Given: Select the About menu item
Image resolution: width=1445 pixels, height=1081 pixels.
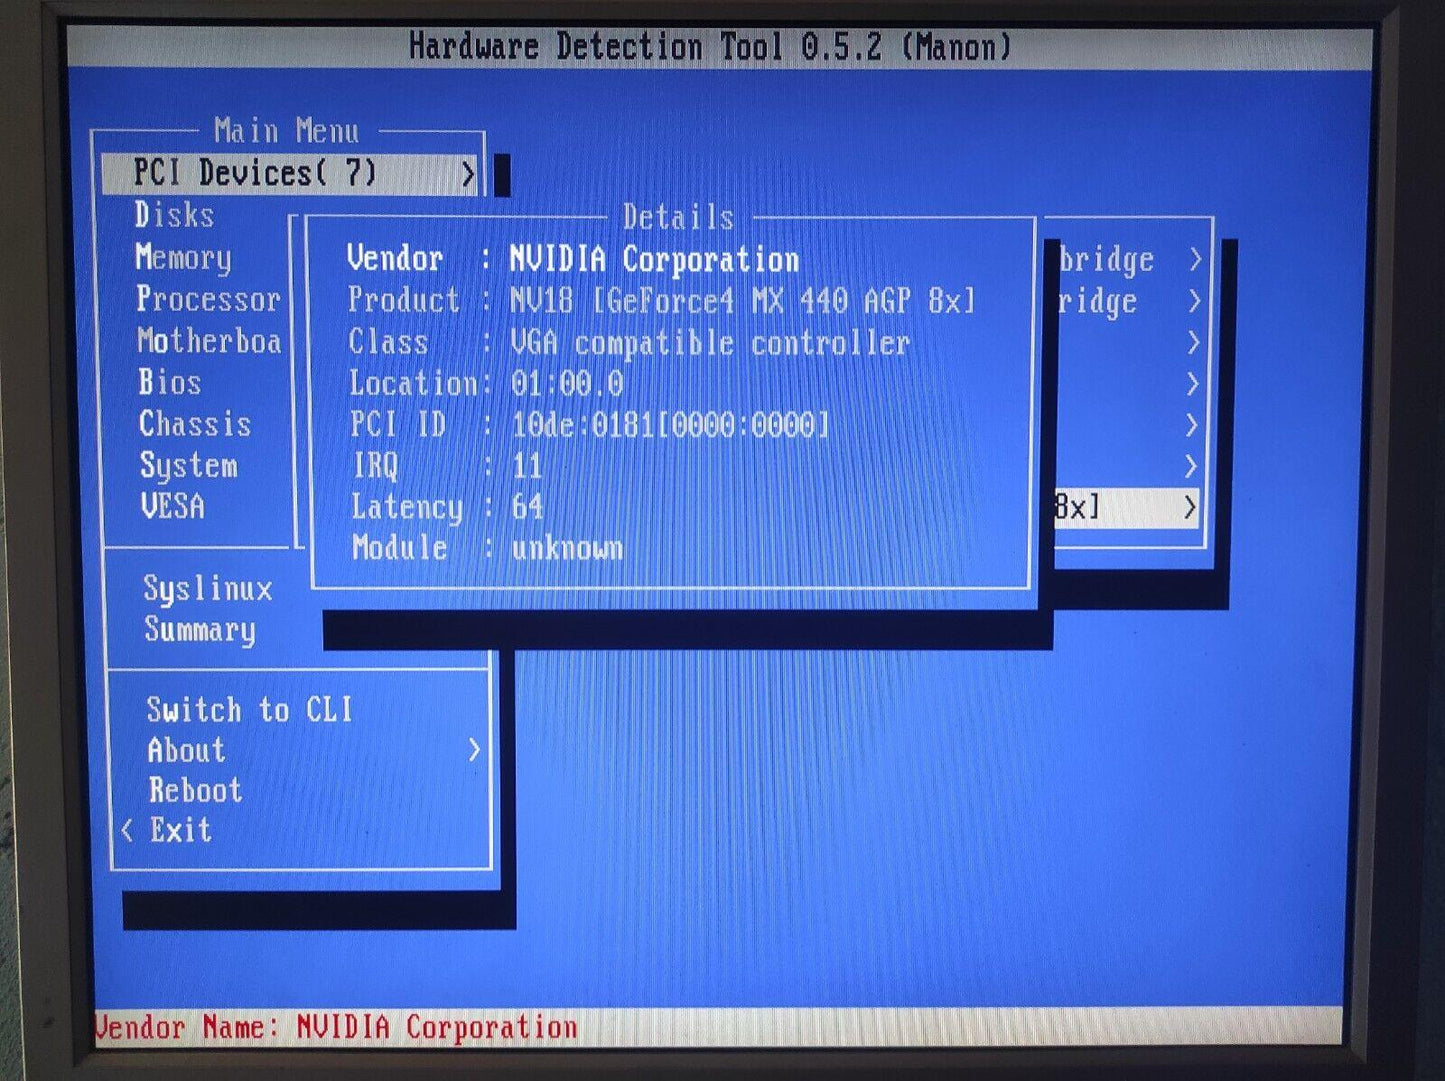Looking at the screenshot, I should pos(187,750).
